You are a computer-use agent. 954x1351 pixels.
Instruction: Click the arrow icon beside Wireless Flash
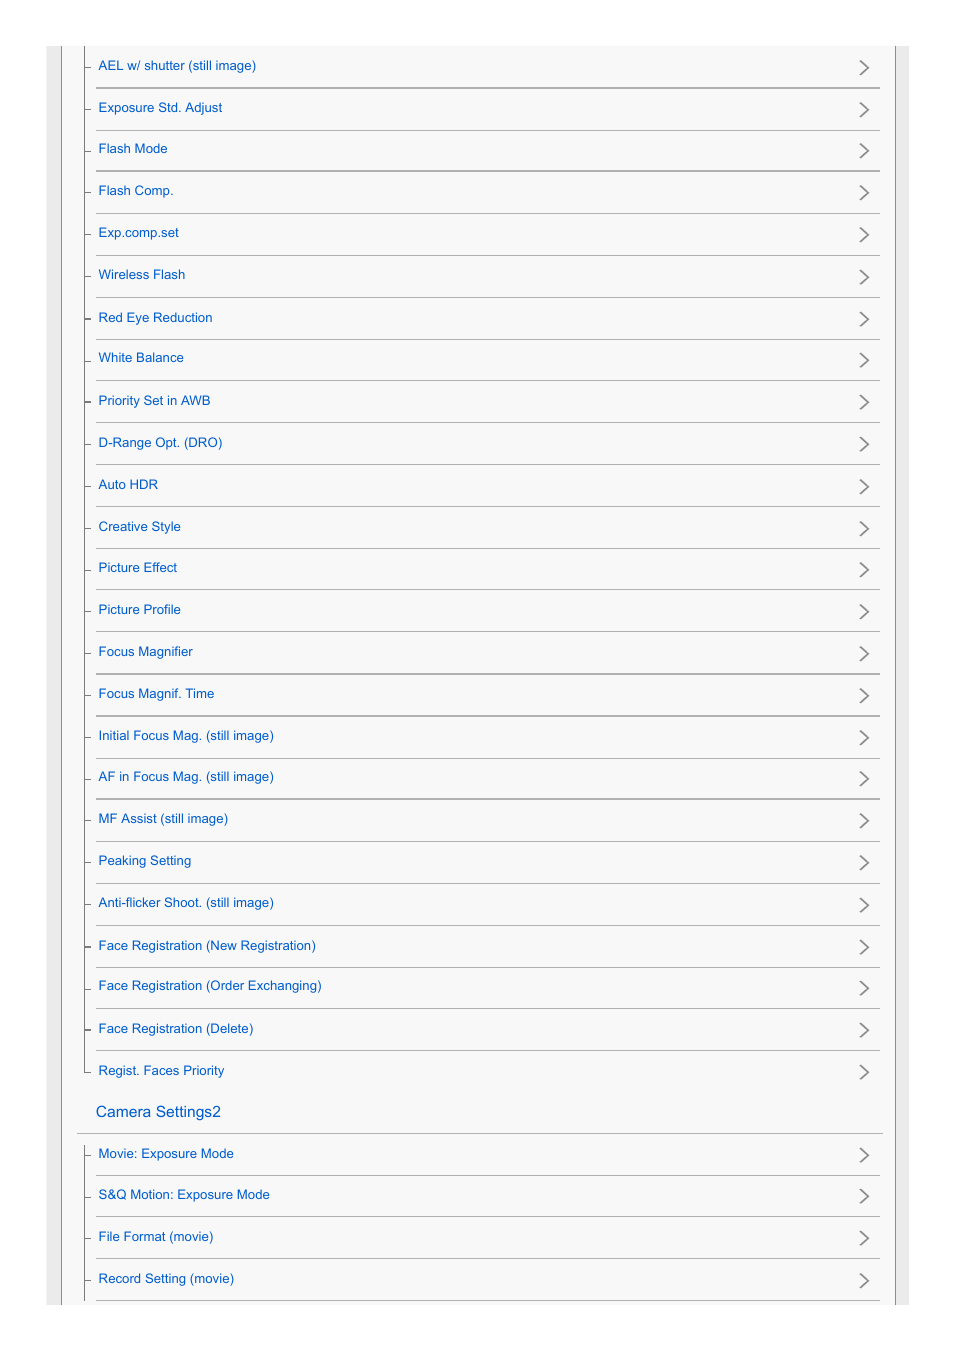tap(864, 277)
